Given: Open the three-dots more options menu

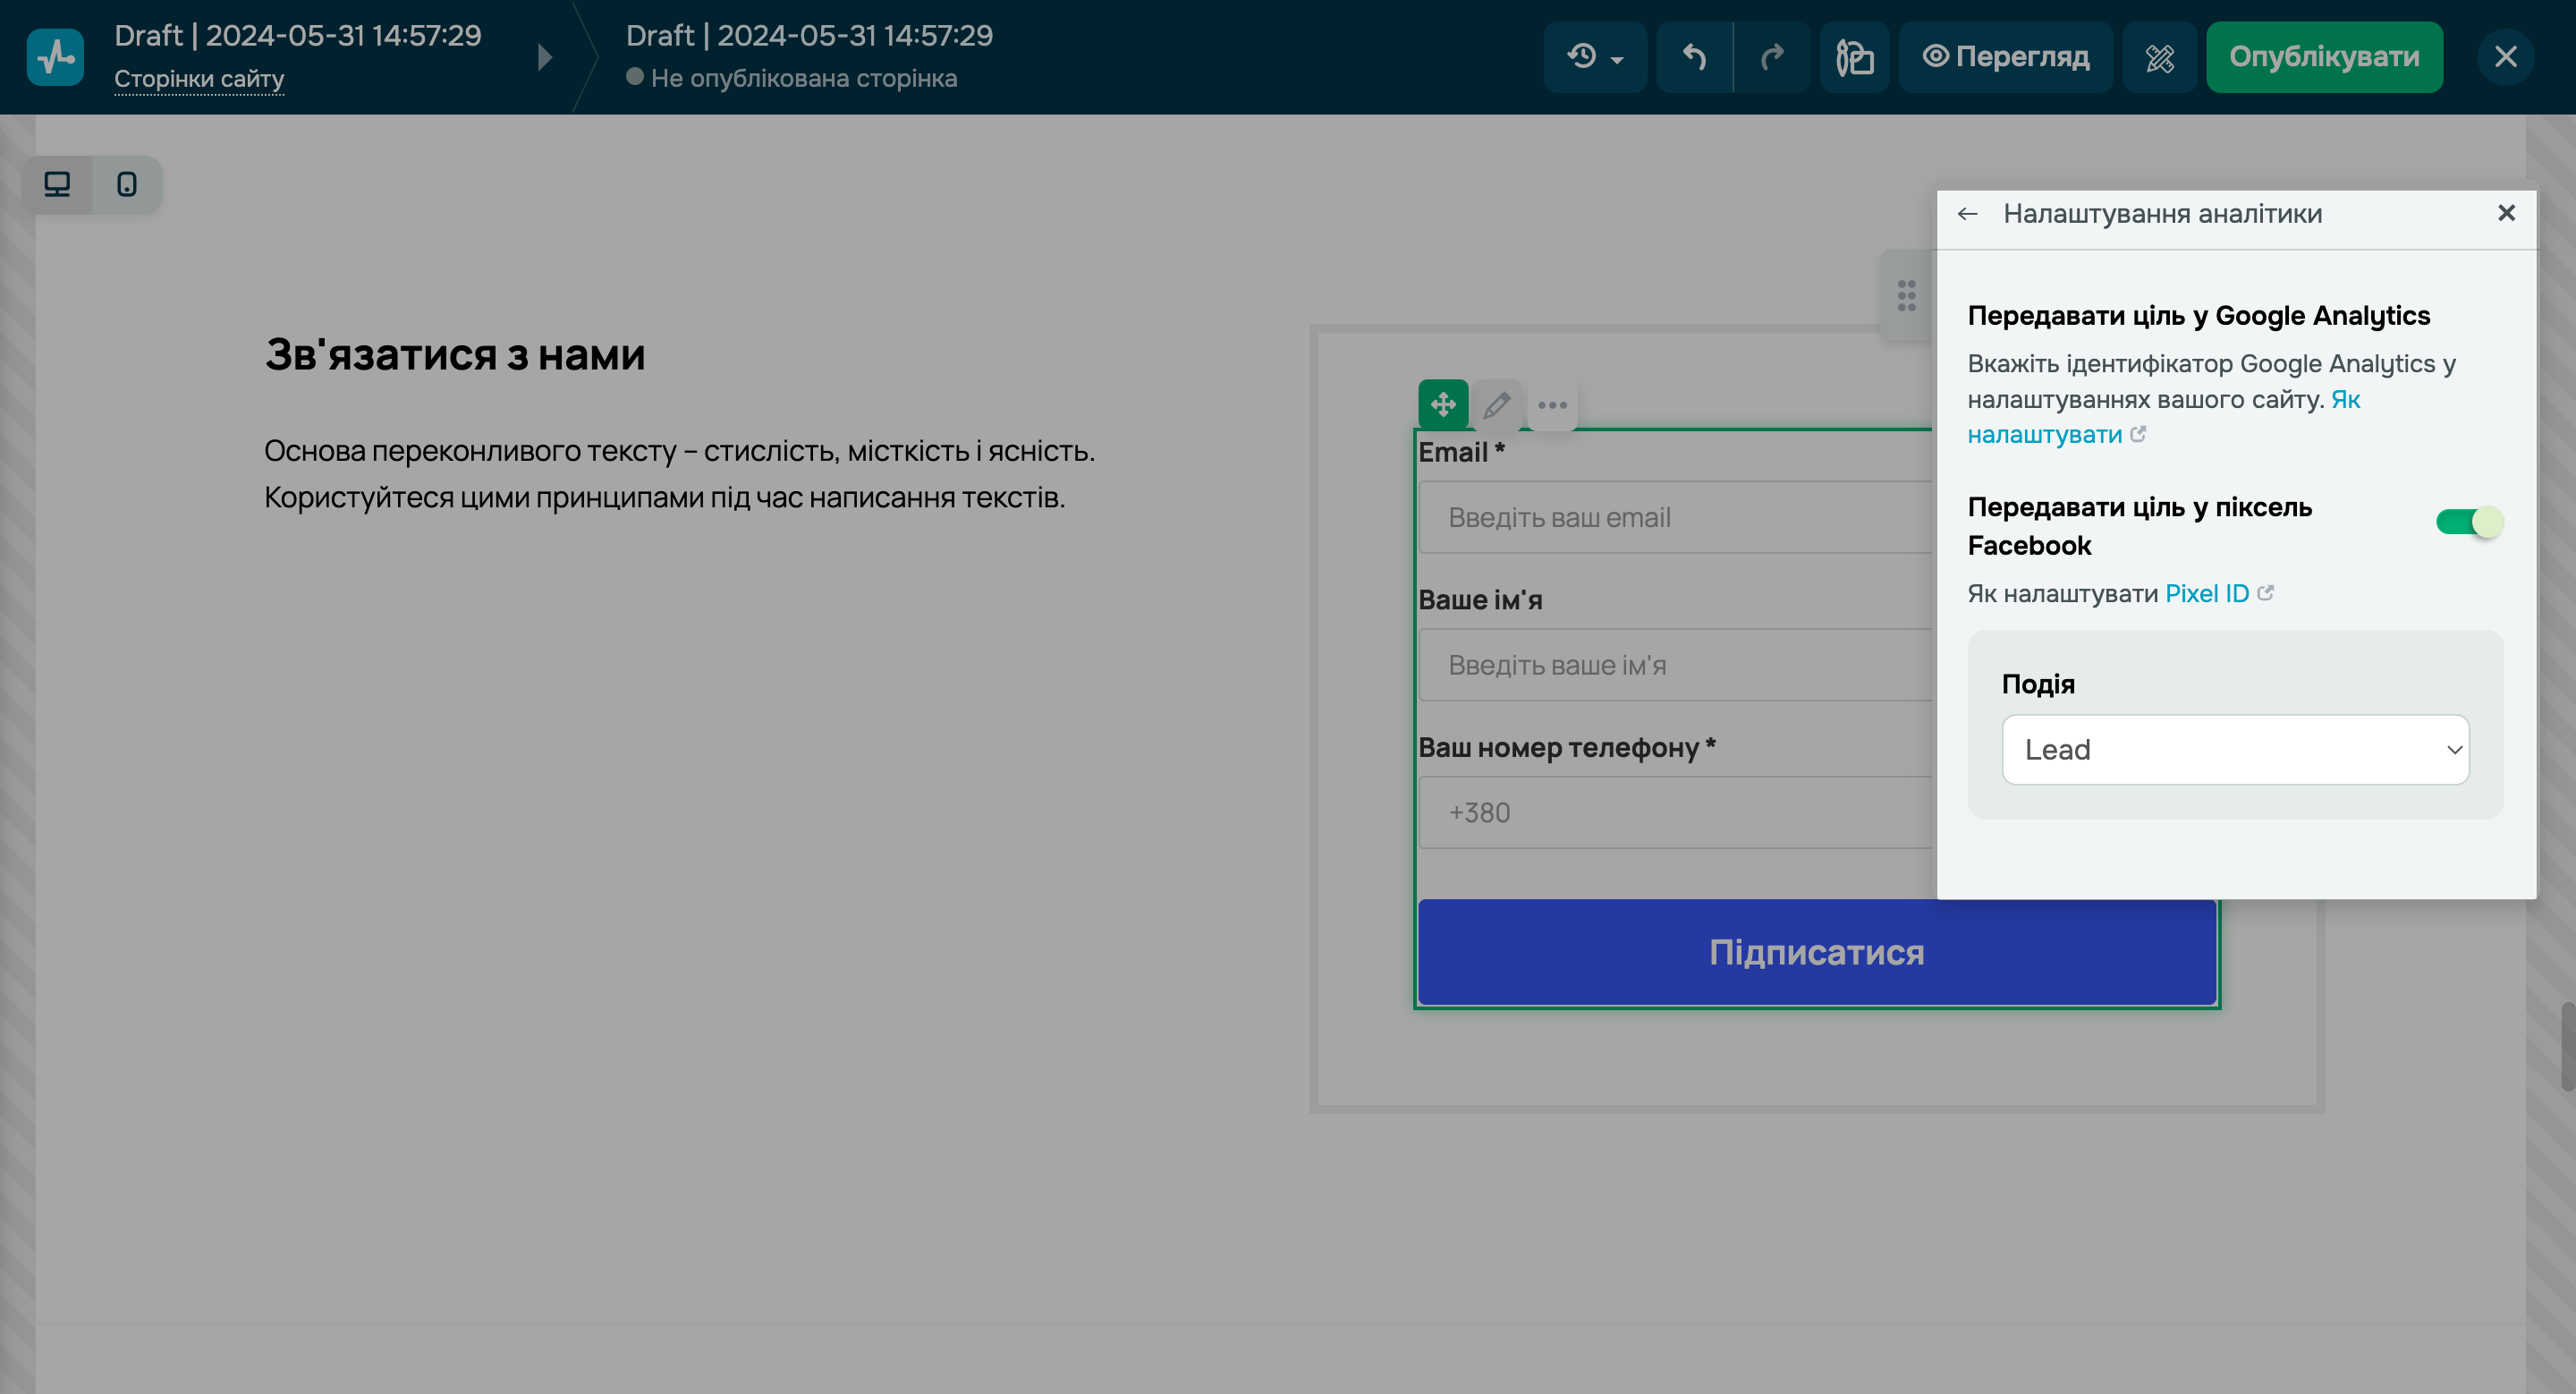Looking at the screenshot, I should point(1552,405).
